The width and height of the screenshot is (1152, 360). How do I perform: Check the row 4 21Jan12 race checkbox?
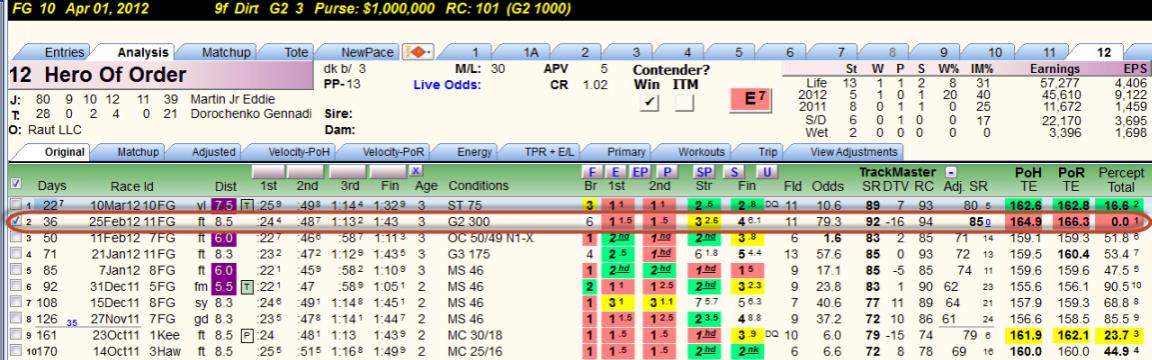pos(15,253)
